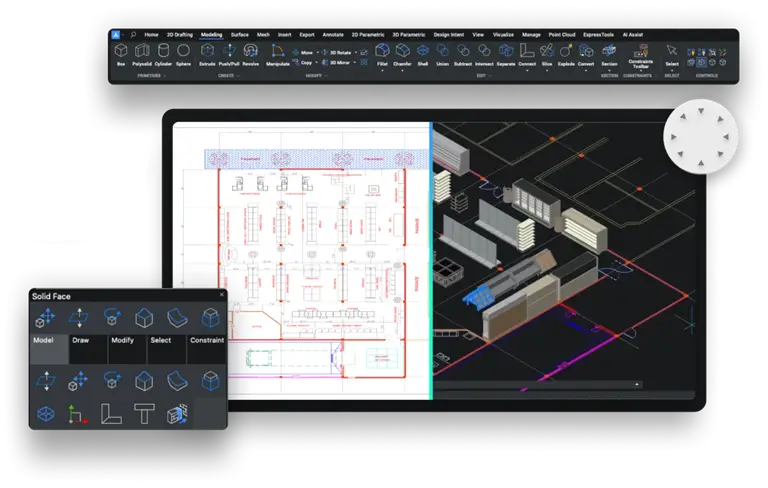Open the Mesh ribbon tab
This screenshot has width=768, height=488.
click(263, 35)
